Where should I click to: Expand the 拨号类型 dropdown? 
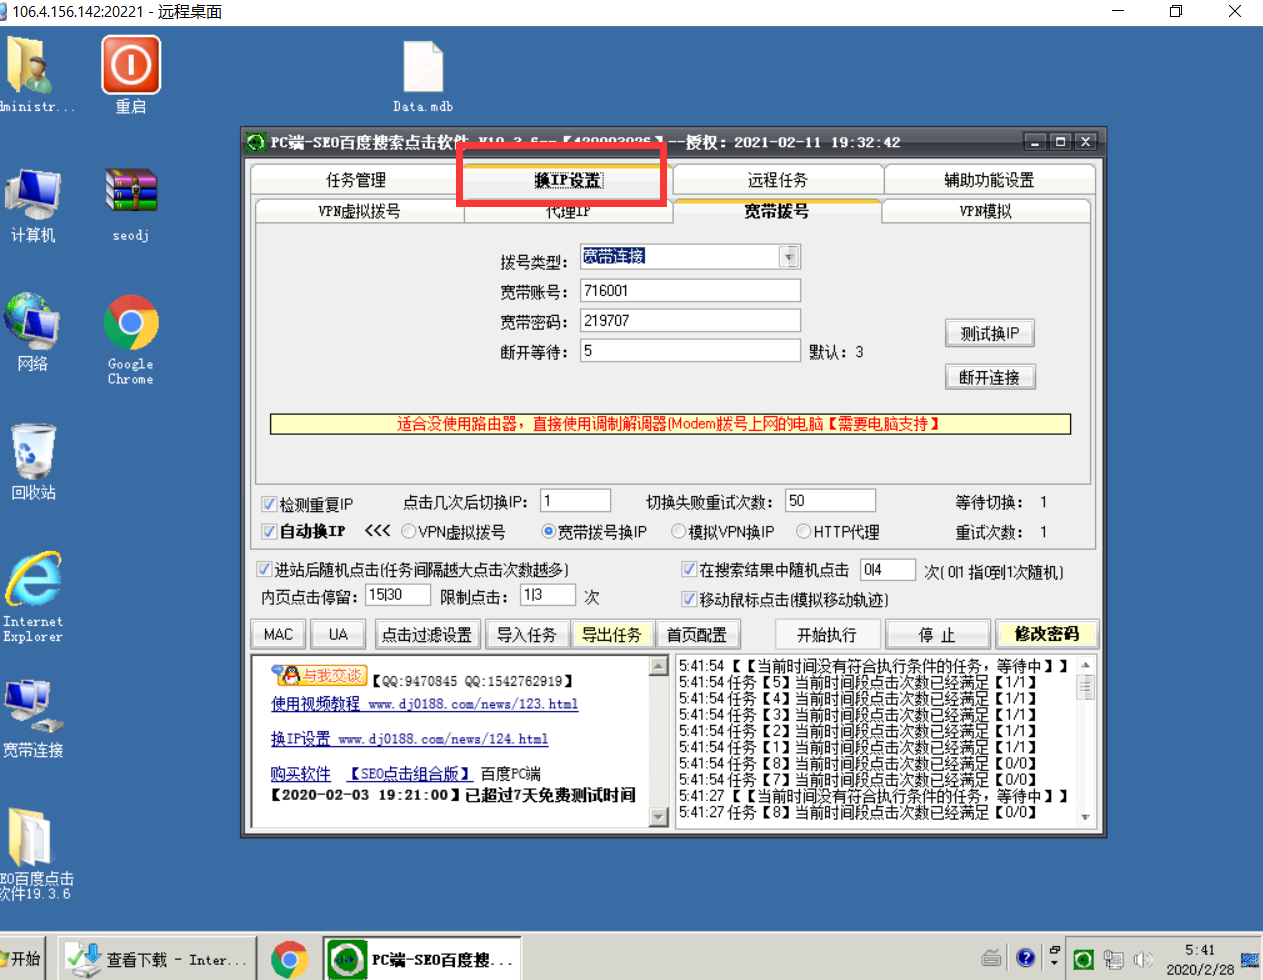789,257
